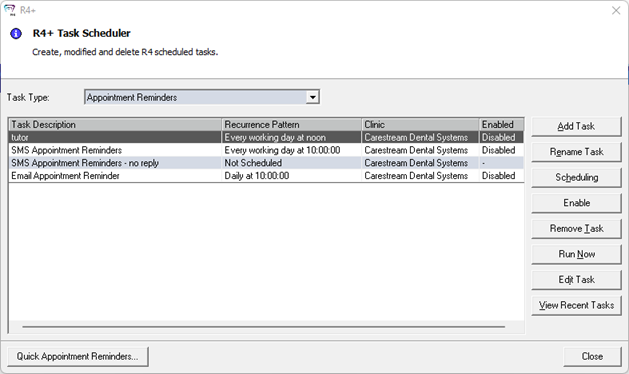Viewport: 629px width, 374px height.
Task: Click the 'Not Scheduled' cell
Action: pos(292,163)
